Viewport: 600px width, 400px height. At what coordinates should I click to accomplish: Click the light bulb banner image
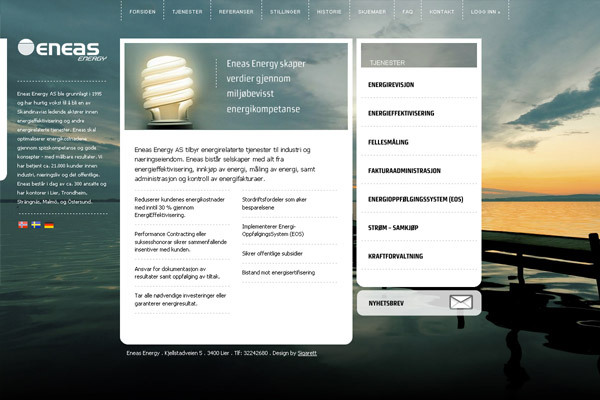167,91
